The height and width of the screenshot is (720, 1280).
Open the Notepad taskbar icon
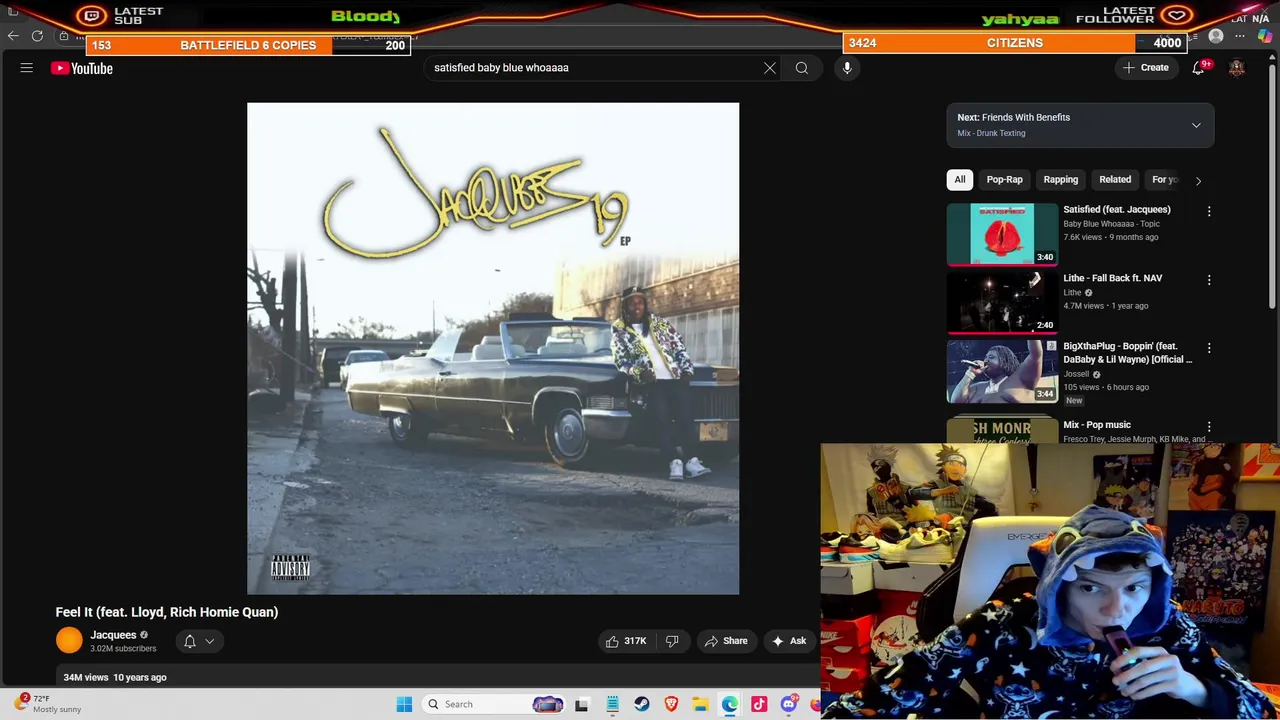tap(612, 705)
